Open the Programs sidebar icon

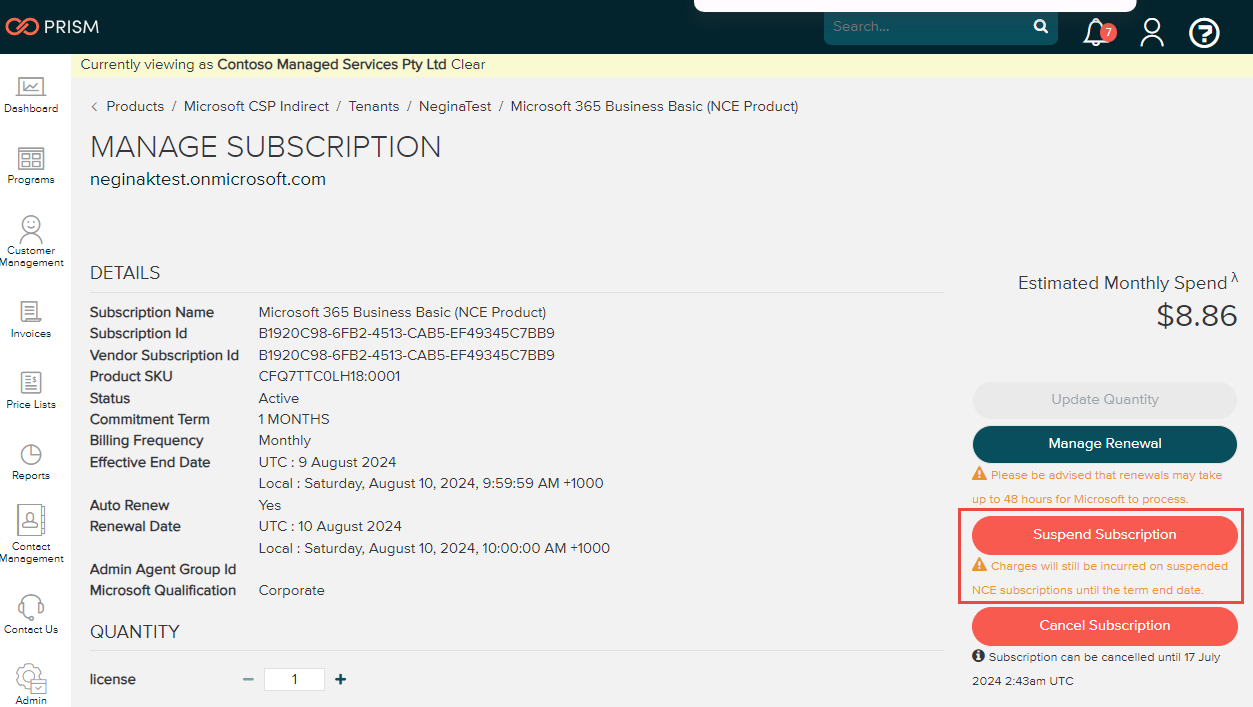tap(31, 166)
